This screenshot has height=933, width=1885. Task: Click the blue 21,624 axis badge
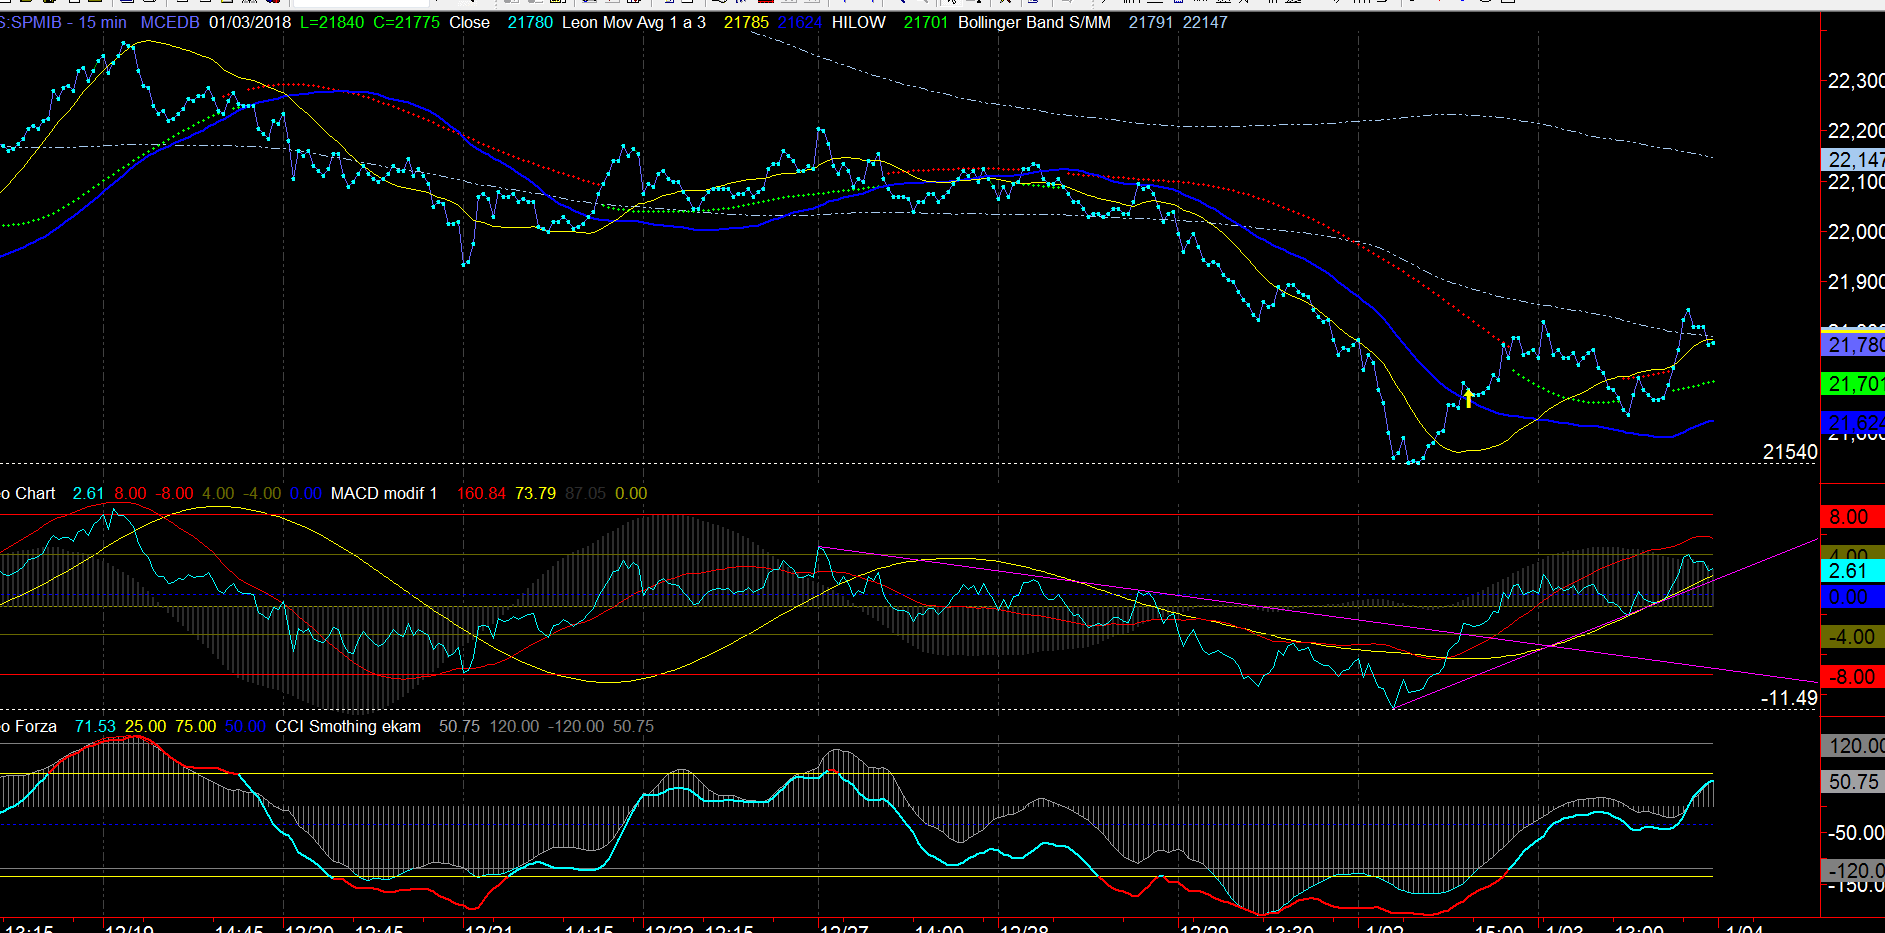coord(1853,423)
